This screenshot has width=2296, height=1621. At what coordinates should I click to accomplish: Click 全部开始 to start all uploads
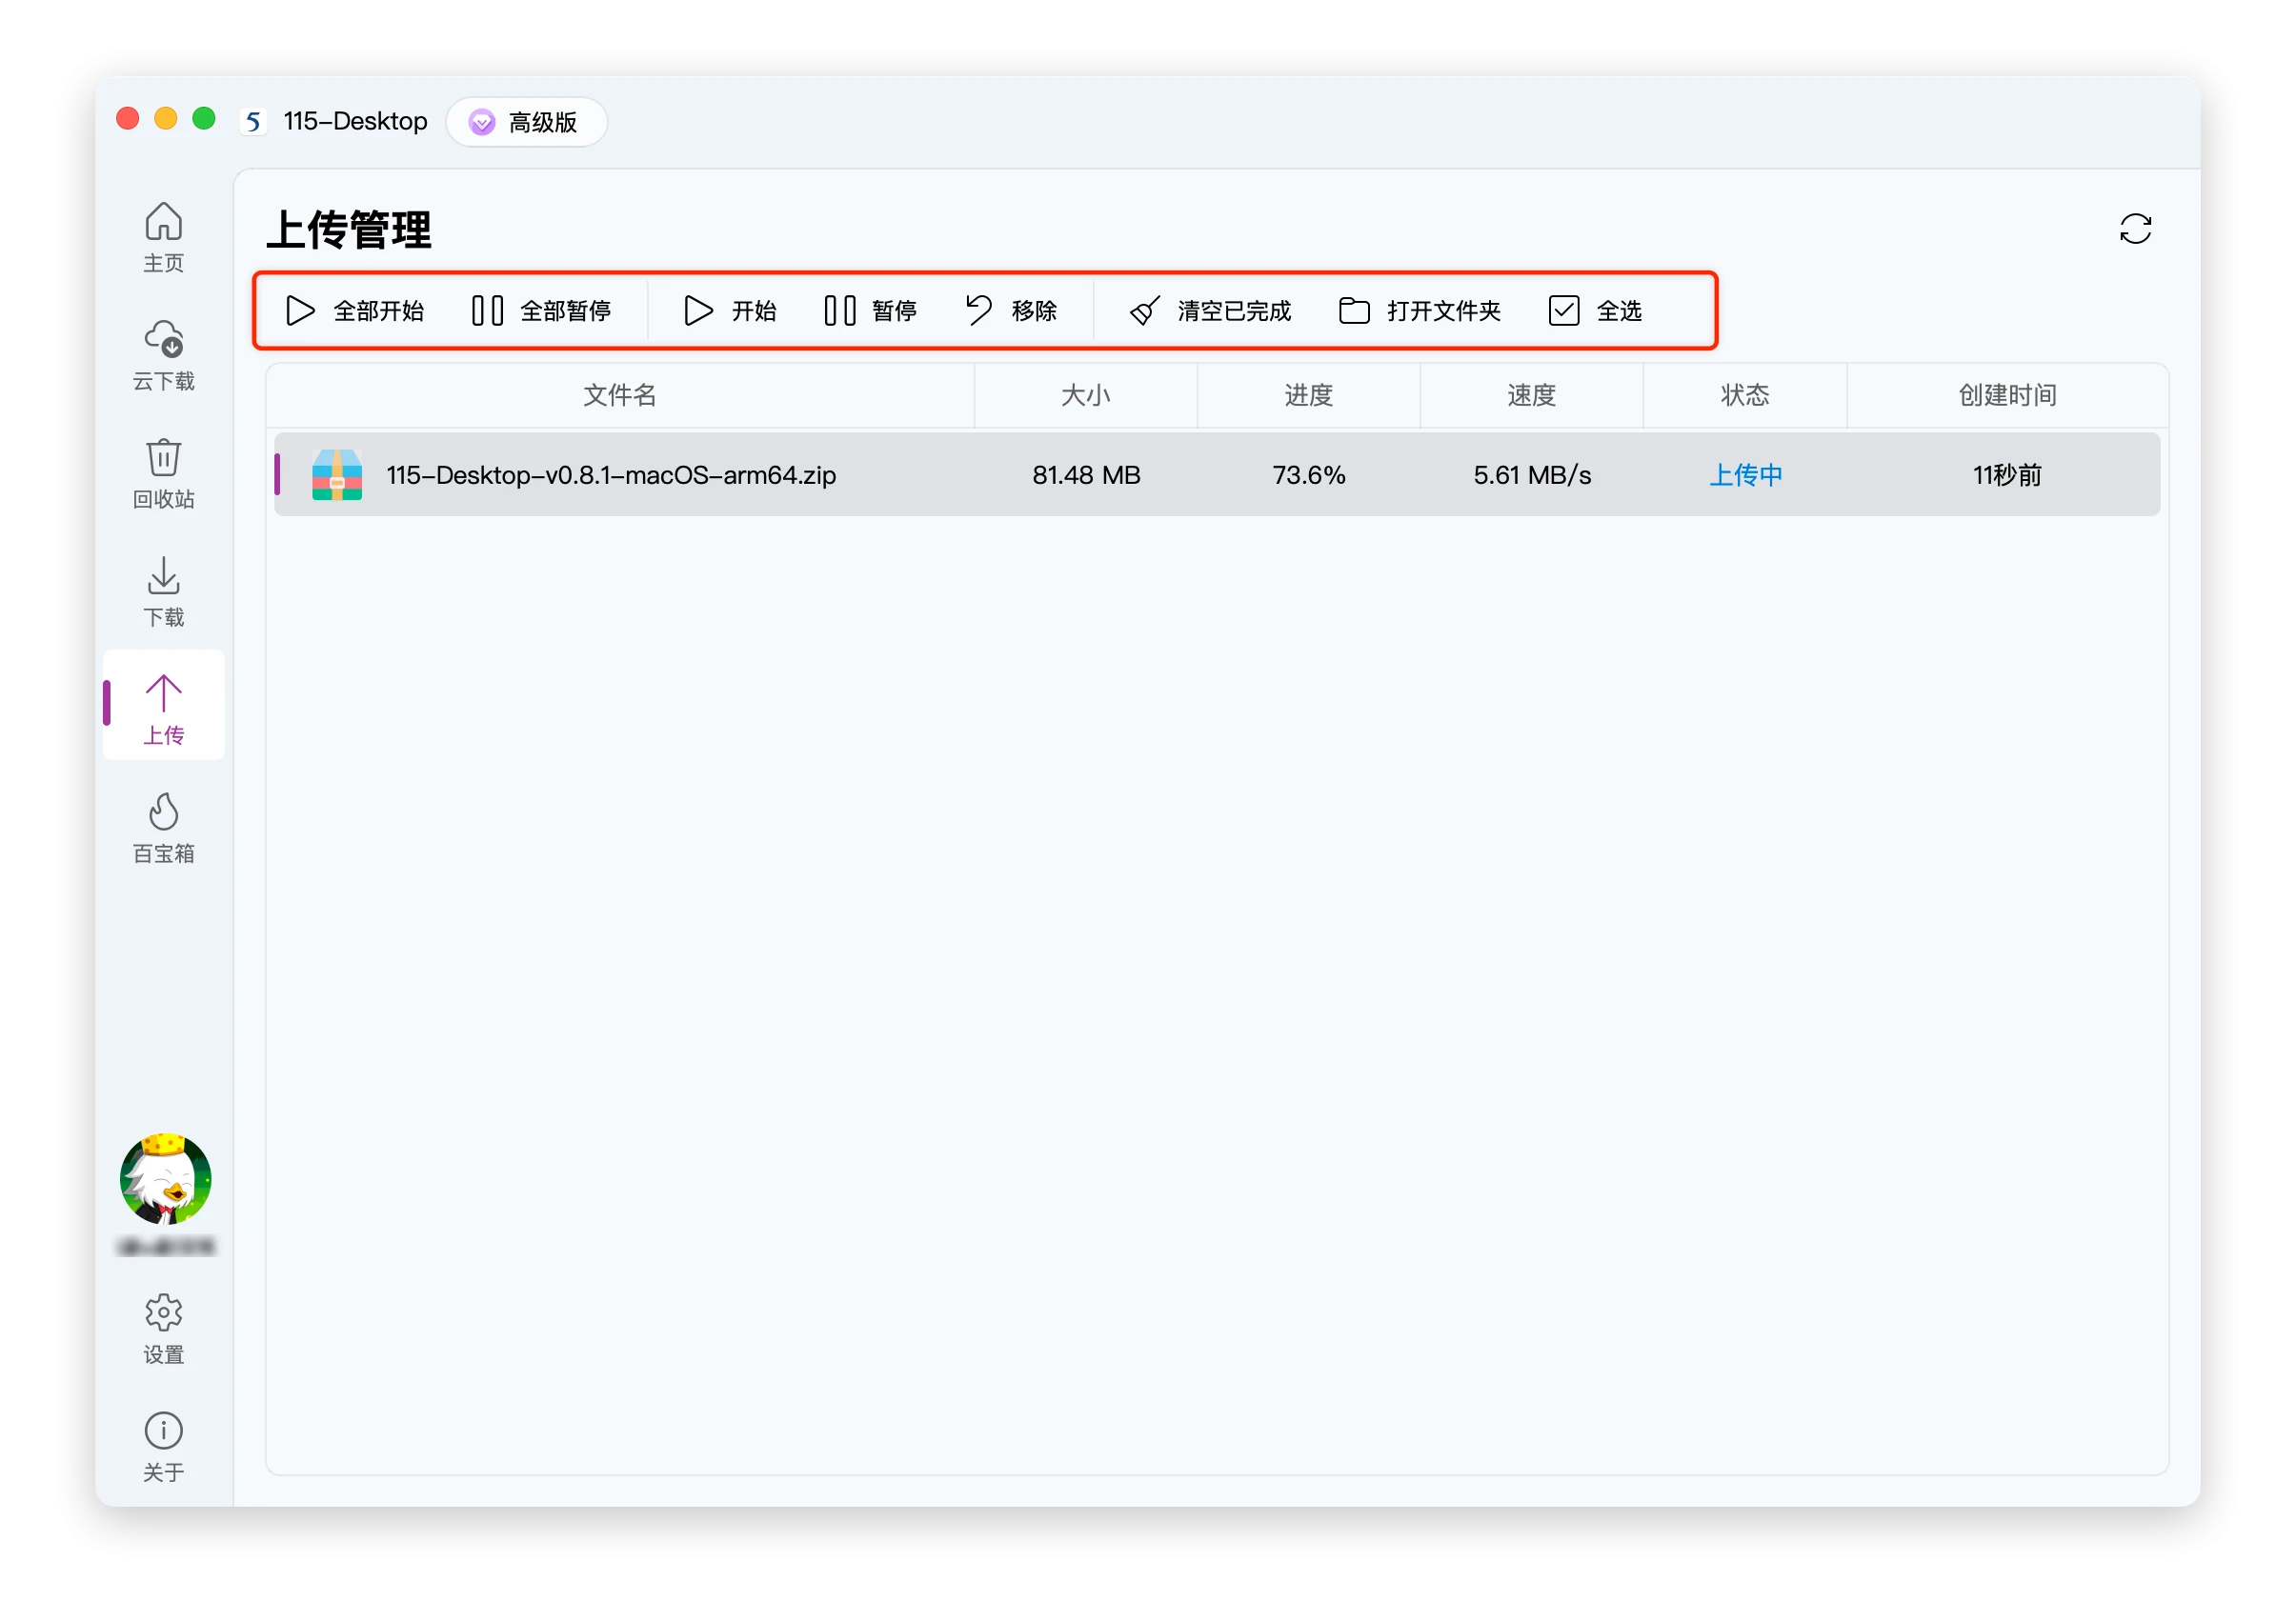tap(354, 311)
